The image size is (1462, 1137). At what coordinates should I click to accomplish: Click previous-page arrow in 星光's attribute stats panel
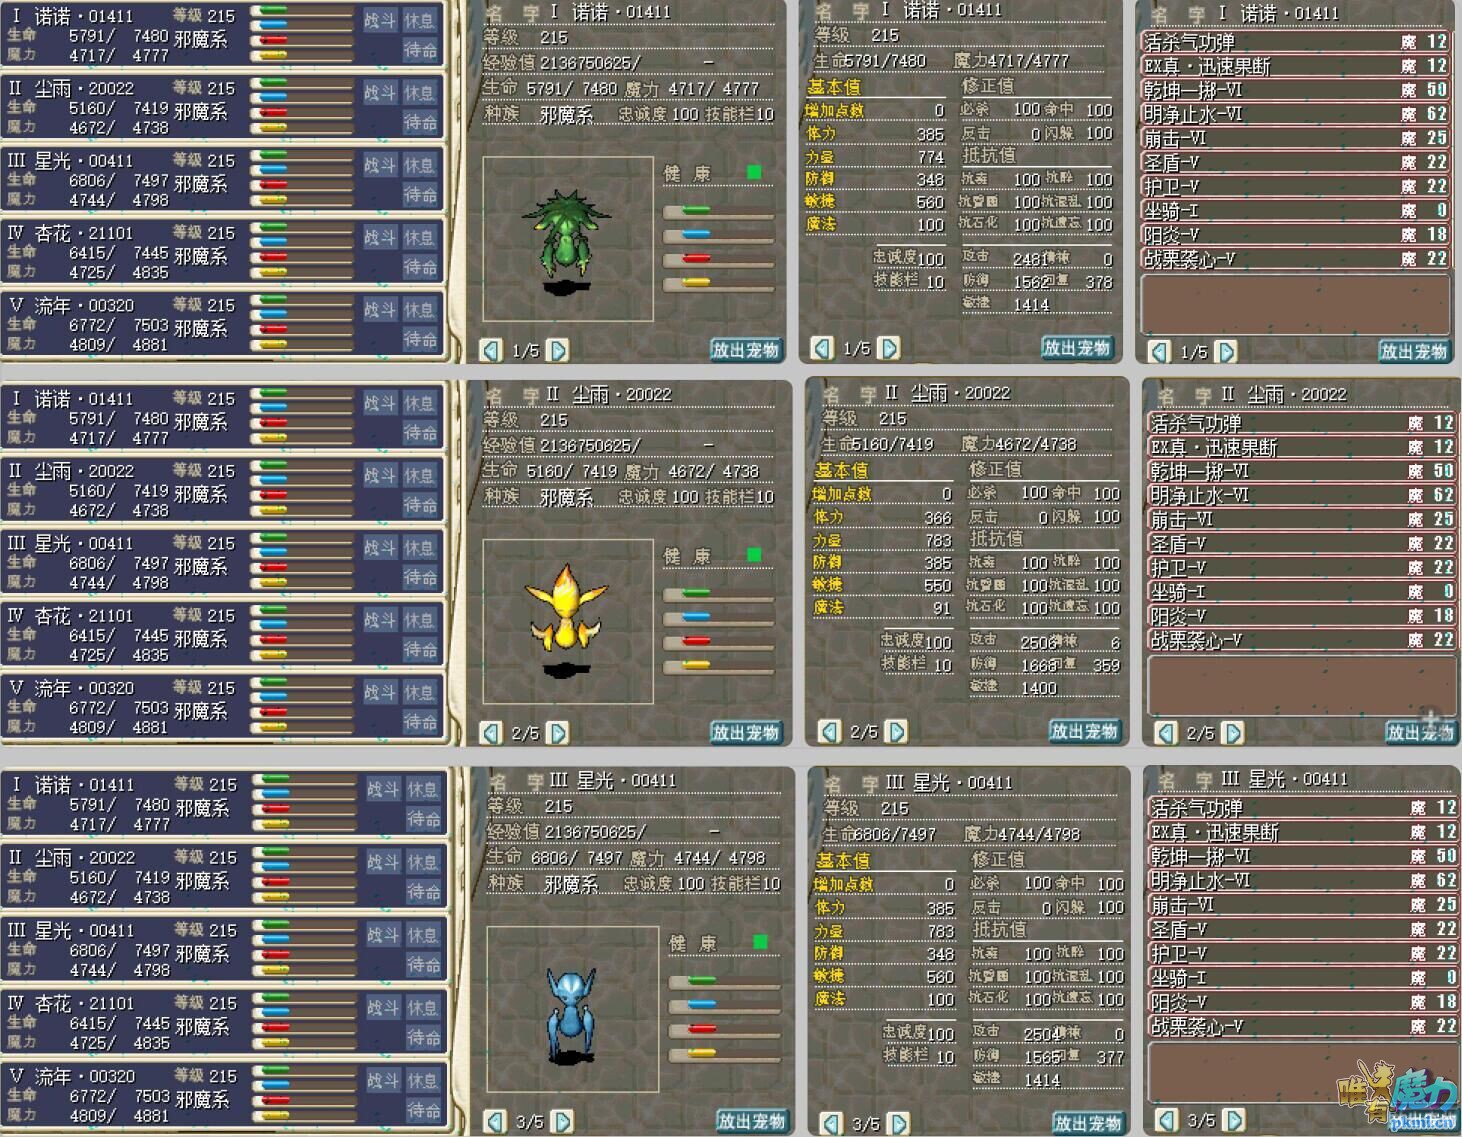click(x=831, y=1124)
